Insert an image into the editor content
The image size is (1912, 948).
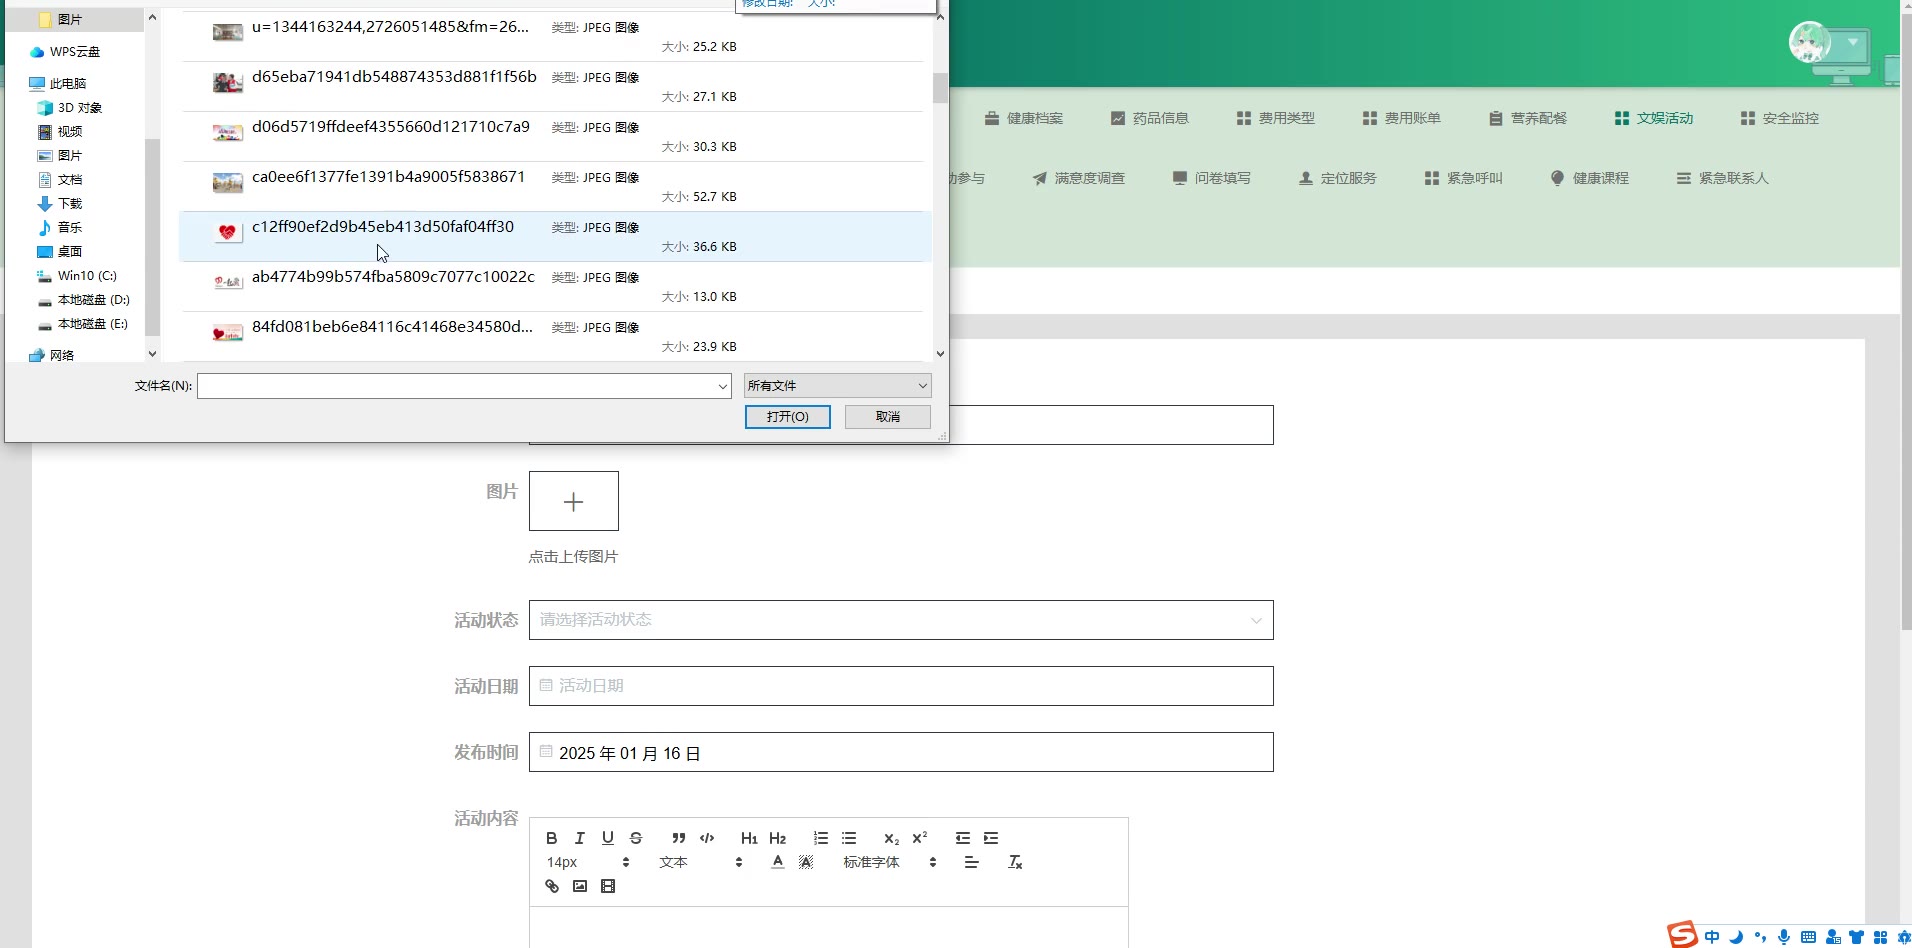[x=579, y=886]
